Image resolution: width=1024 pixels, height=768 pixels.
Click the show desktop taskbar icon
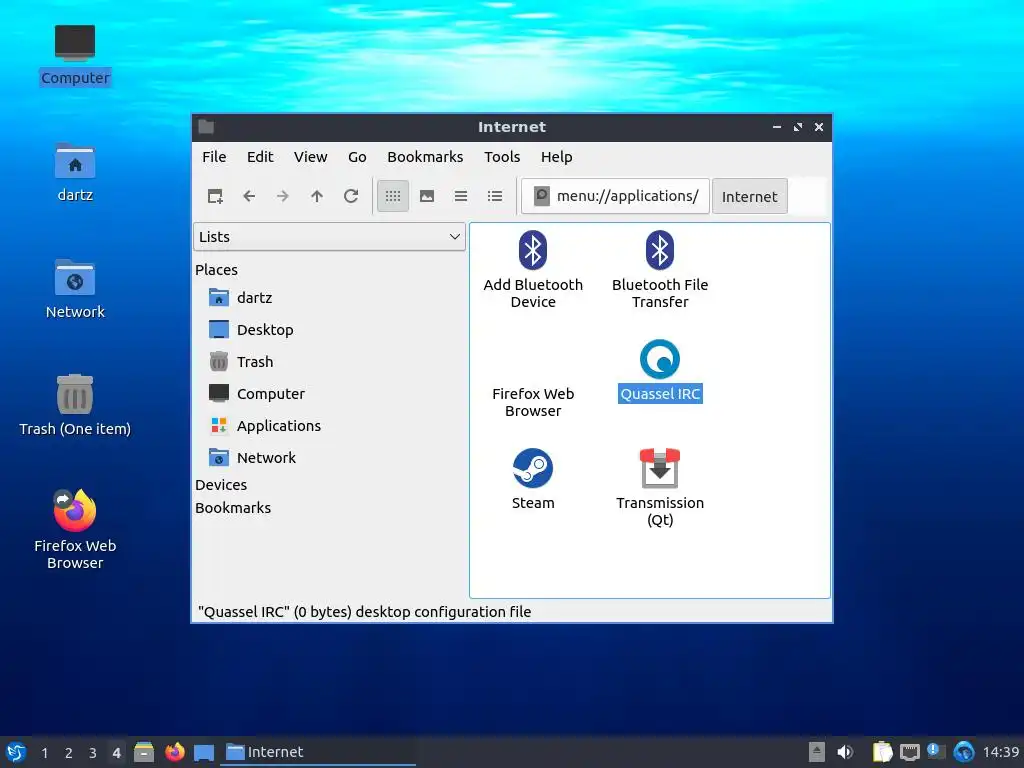pyautogui.click(x=204, y=753)
